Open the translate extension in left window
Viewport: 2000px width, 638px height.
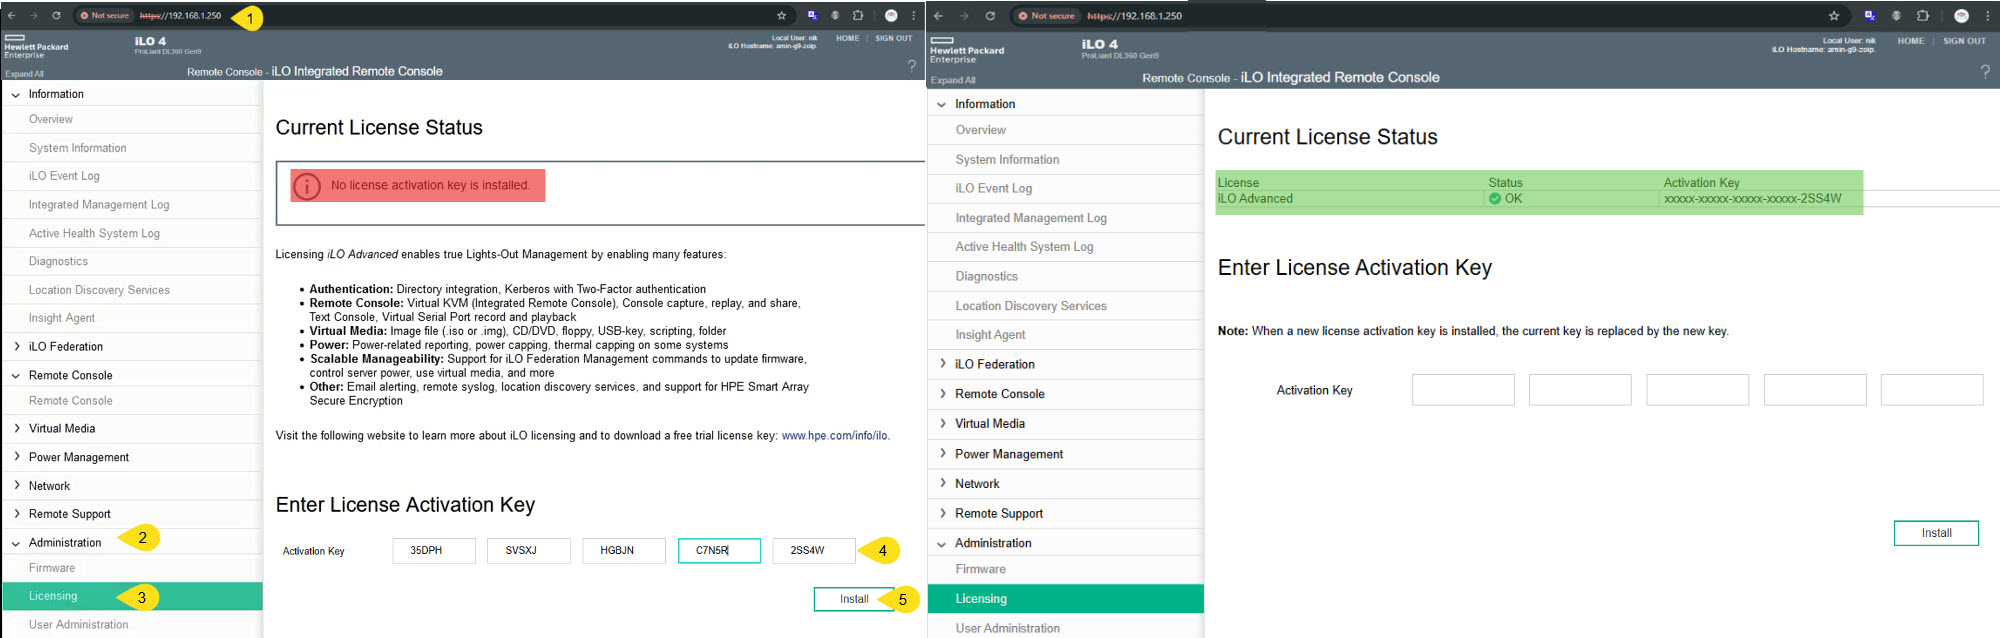(812, 16)
